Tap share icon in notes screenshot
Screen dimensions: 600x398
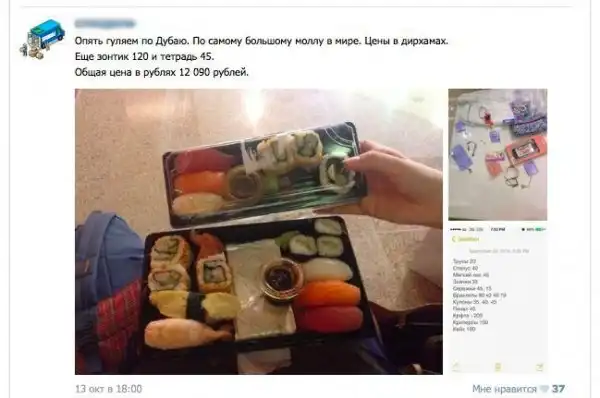point(456,367)
